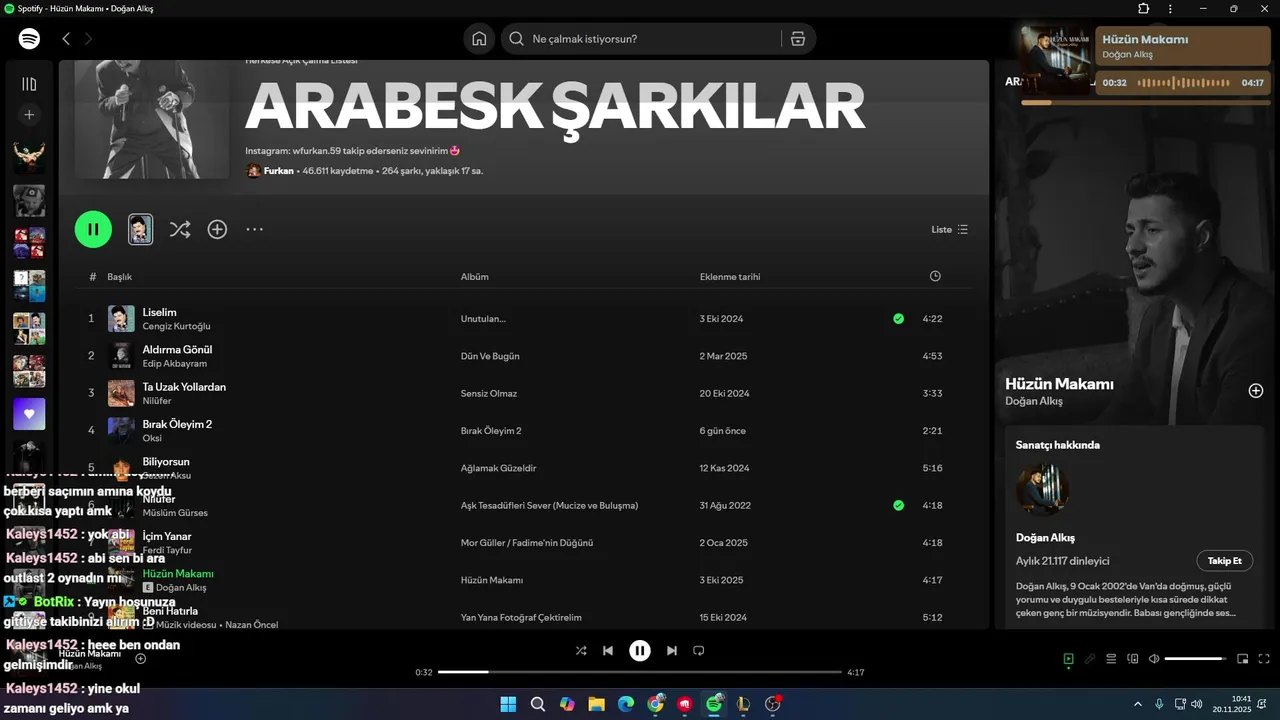Open File Explorer from the taskbar
1280x720 pixels.
(x=596, y=704)
